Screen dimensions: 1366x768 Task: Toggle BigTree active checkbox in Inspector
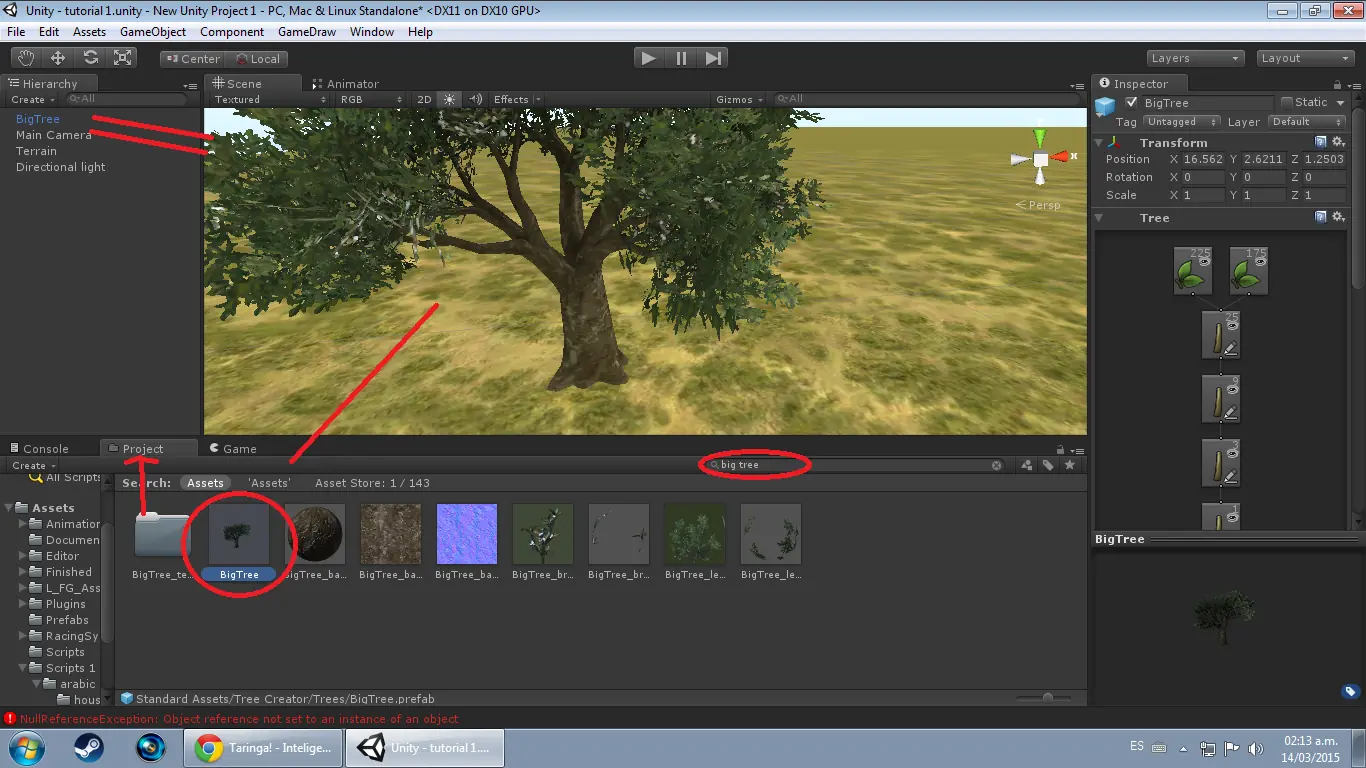pyautogui.click(x=1132, y=103)
